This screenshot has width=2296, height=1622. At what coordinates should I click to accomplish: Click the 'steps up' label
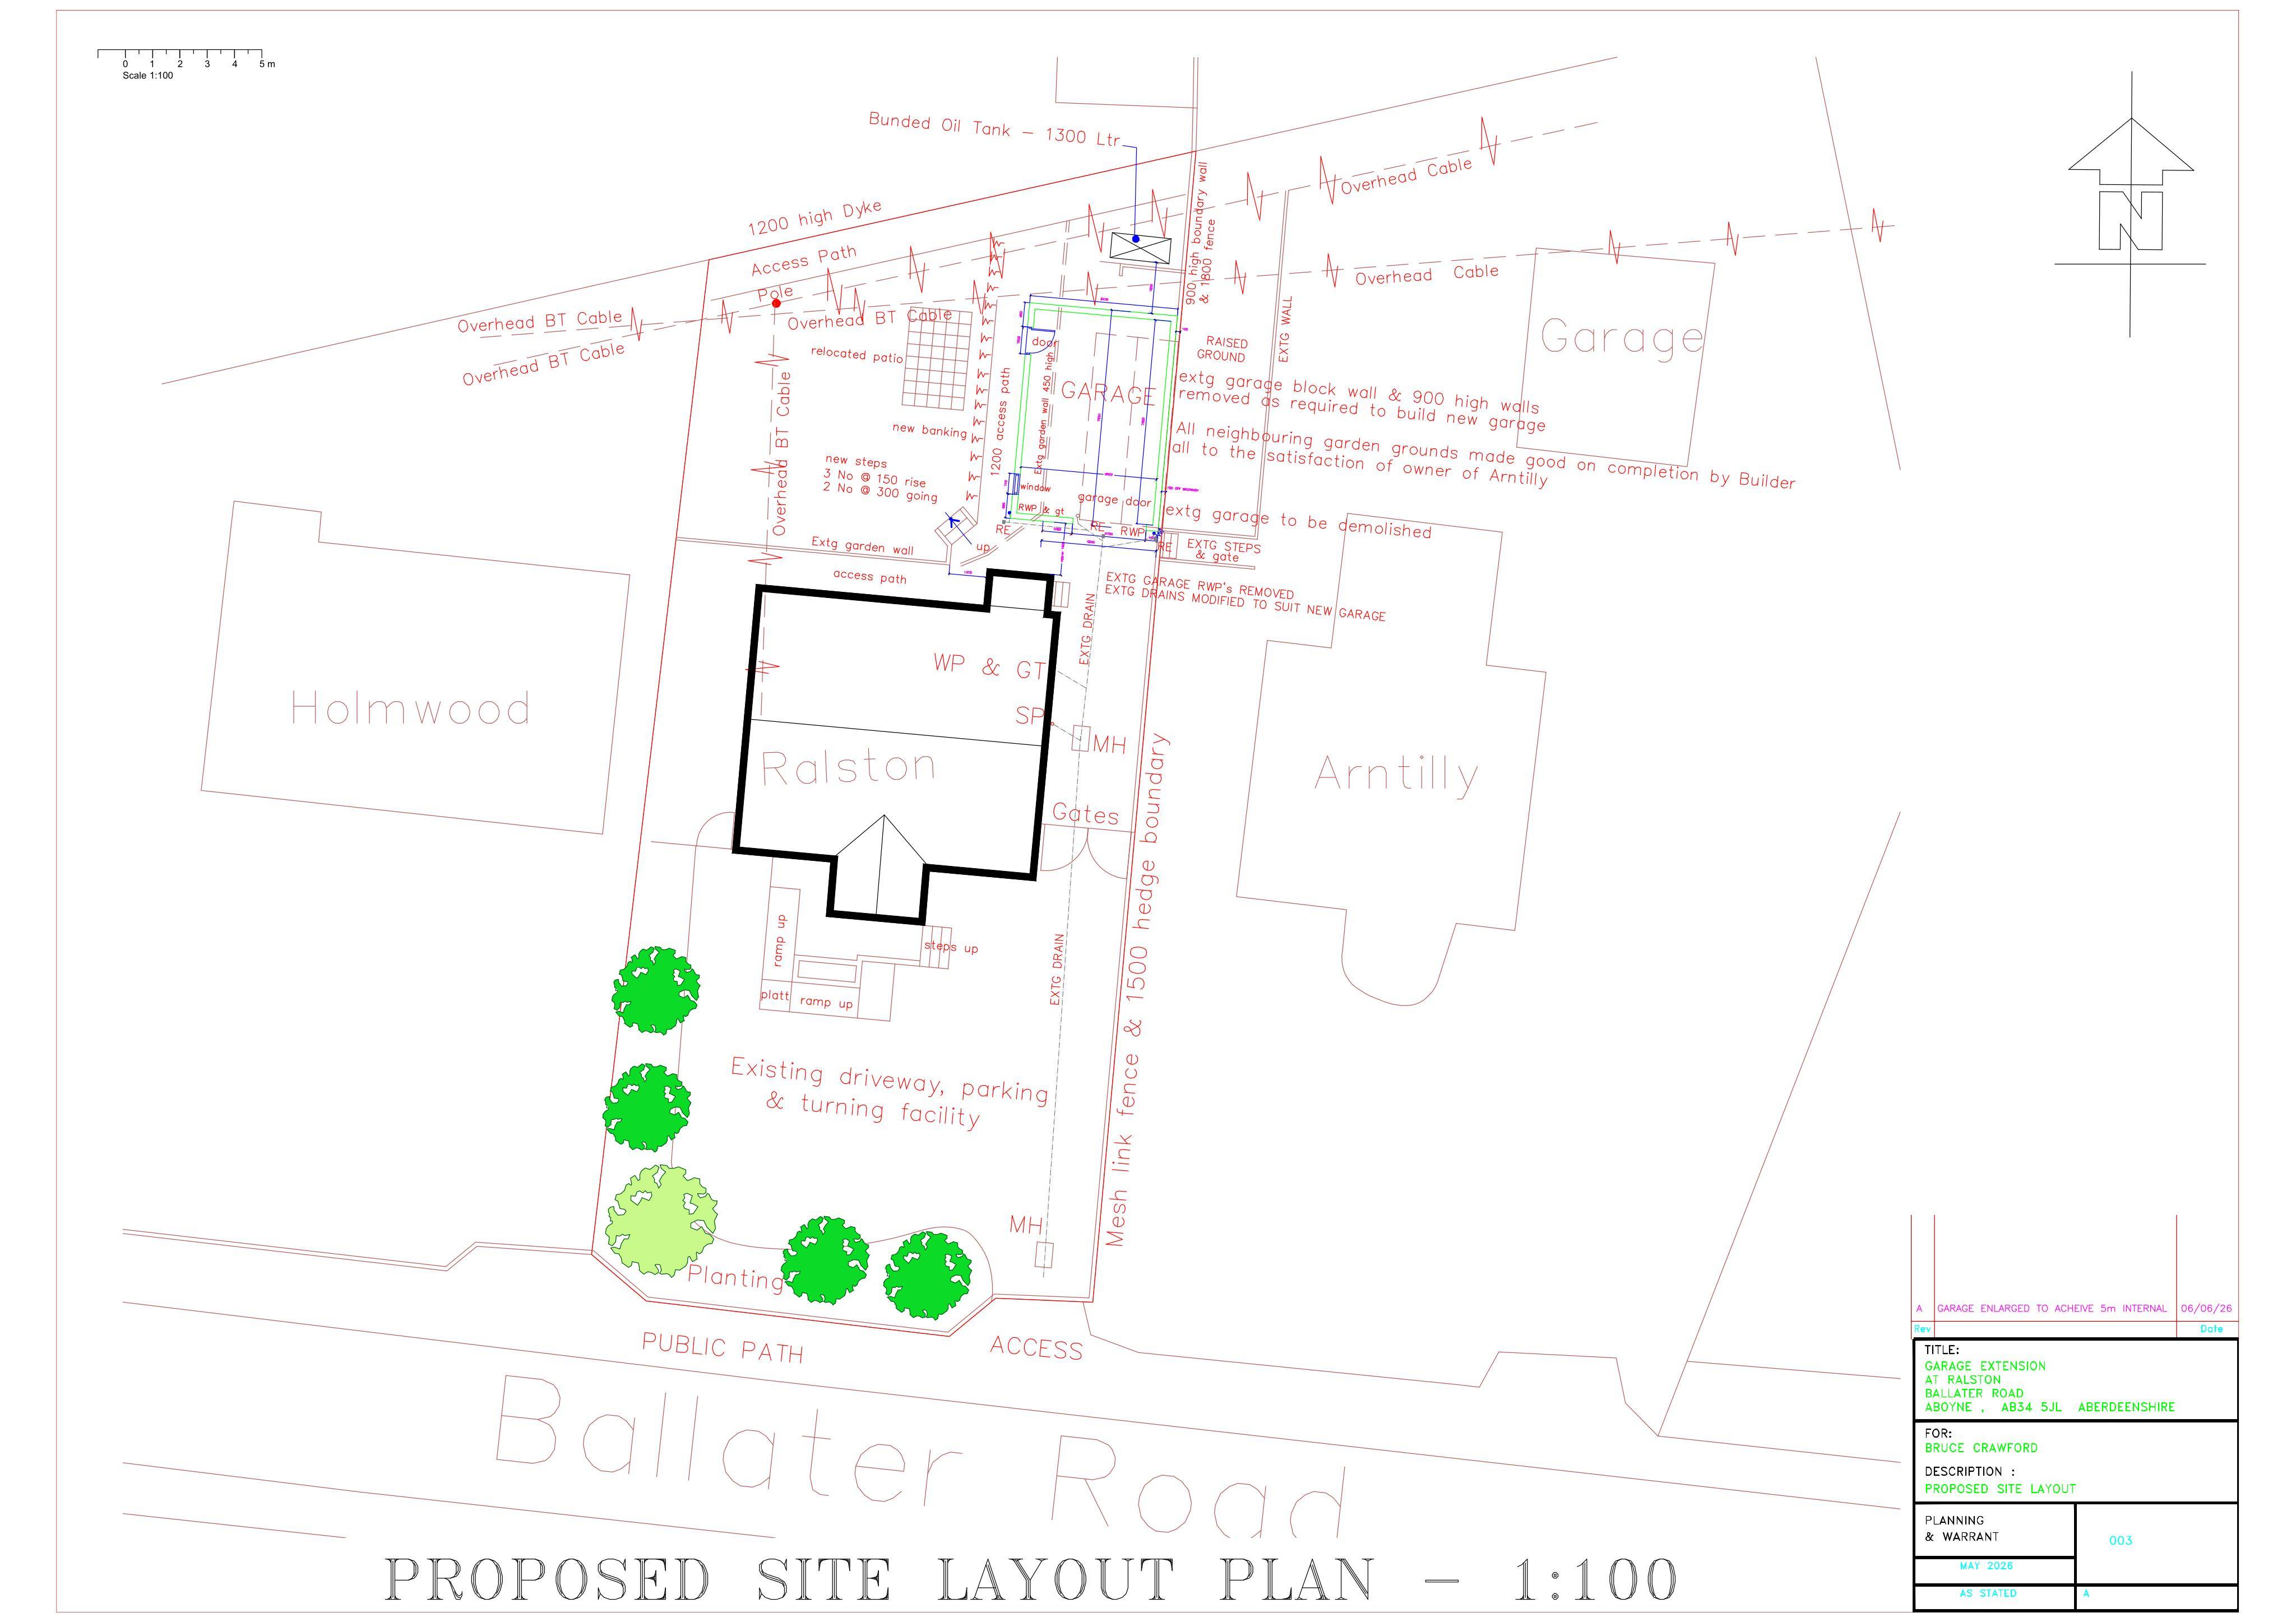(x=951, y=946)
